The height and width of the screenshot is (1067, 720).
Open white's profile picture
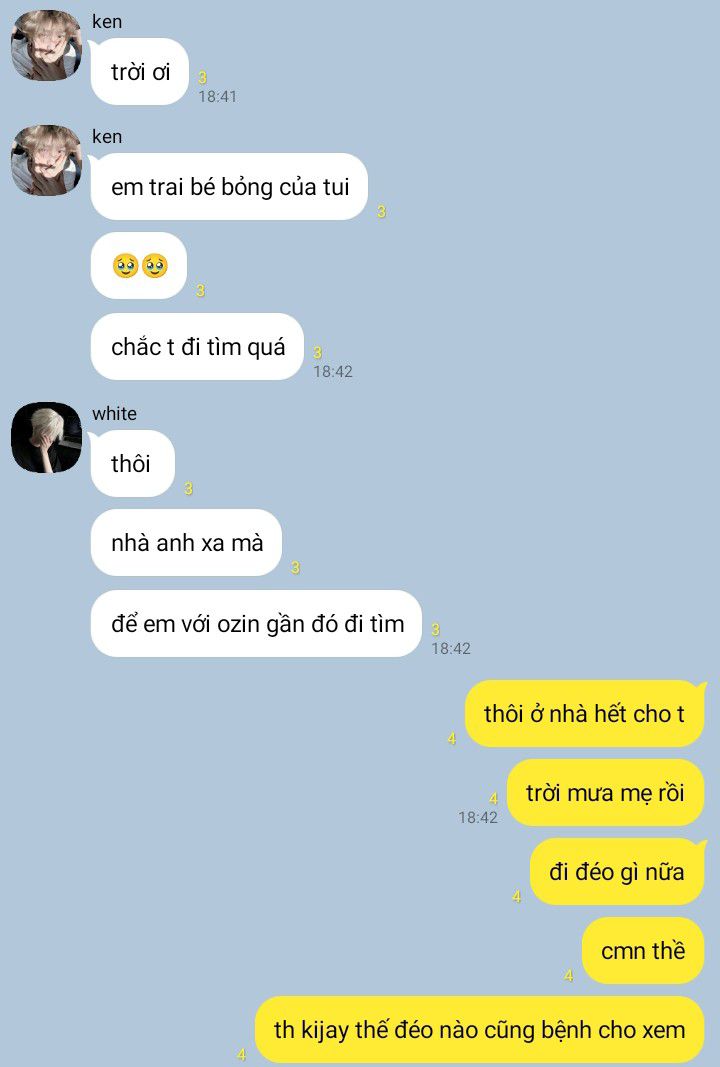tap(46, 438)
